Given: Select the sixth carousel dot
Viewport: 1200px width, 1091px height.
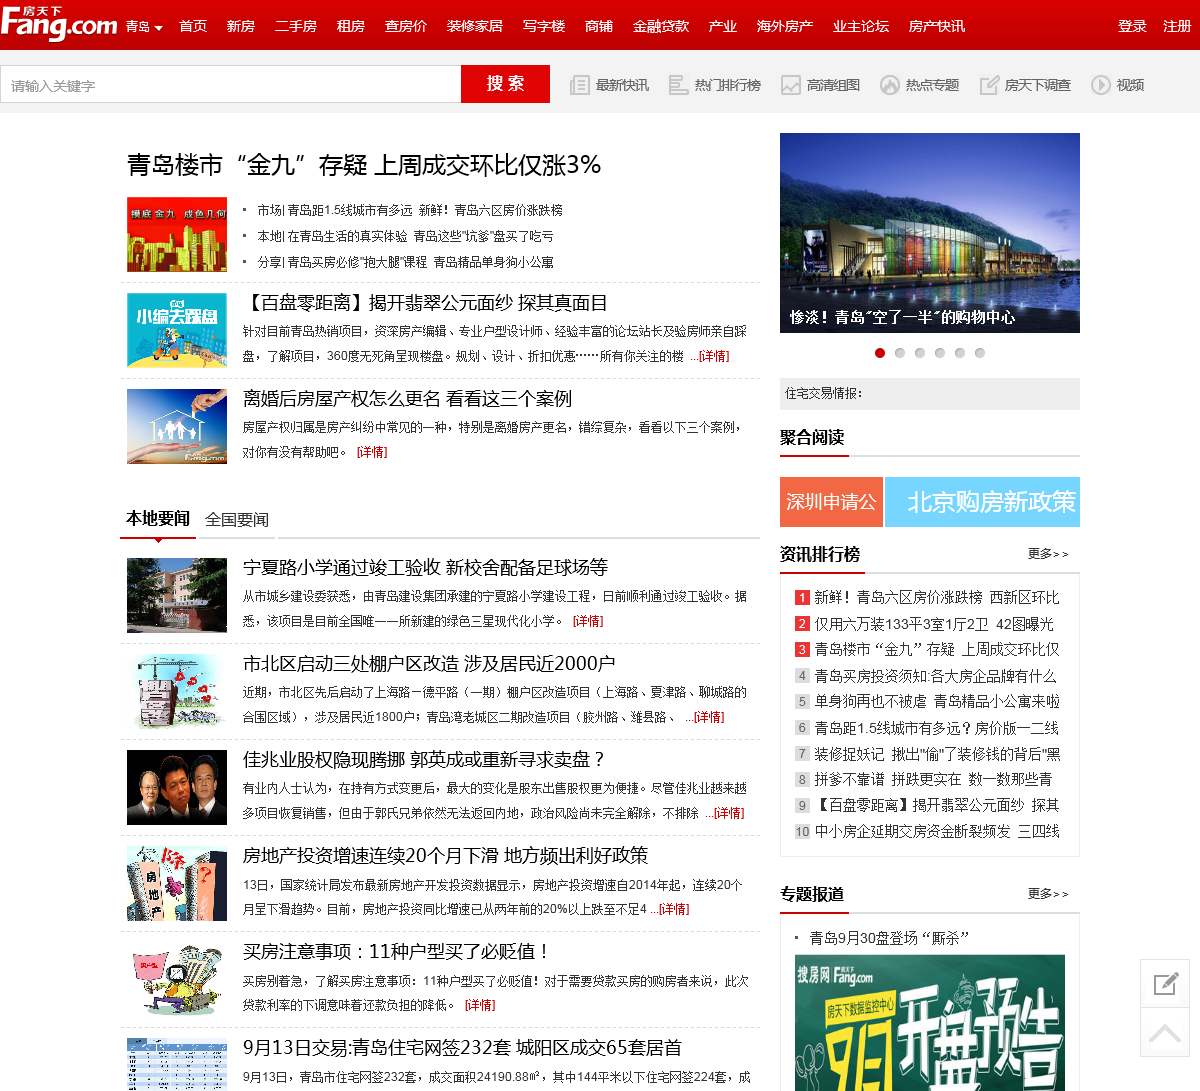Looking at the screenshot, I should pyautogui.click(x=980, y=353).
